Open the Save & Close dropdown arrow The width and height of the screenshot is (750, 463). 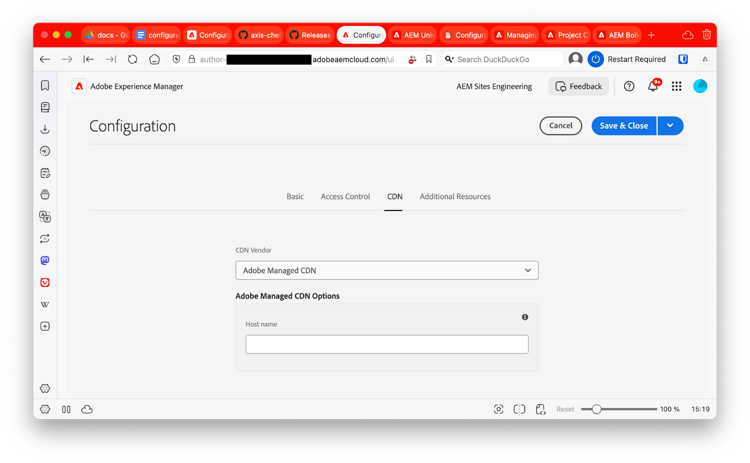(670, 125)
